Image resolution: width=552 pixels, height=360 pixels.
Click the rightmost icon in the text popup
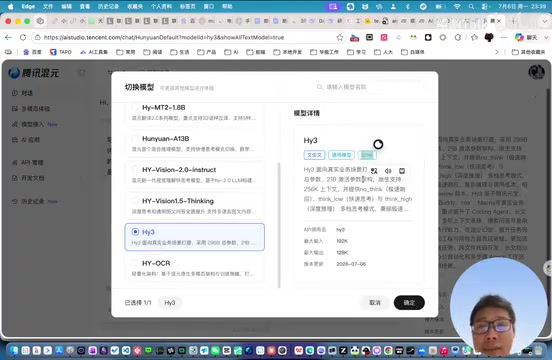point(402,171)
